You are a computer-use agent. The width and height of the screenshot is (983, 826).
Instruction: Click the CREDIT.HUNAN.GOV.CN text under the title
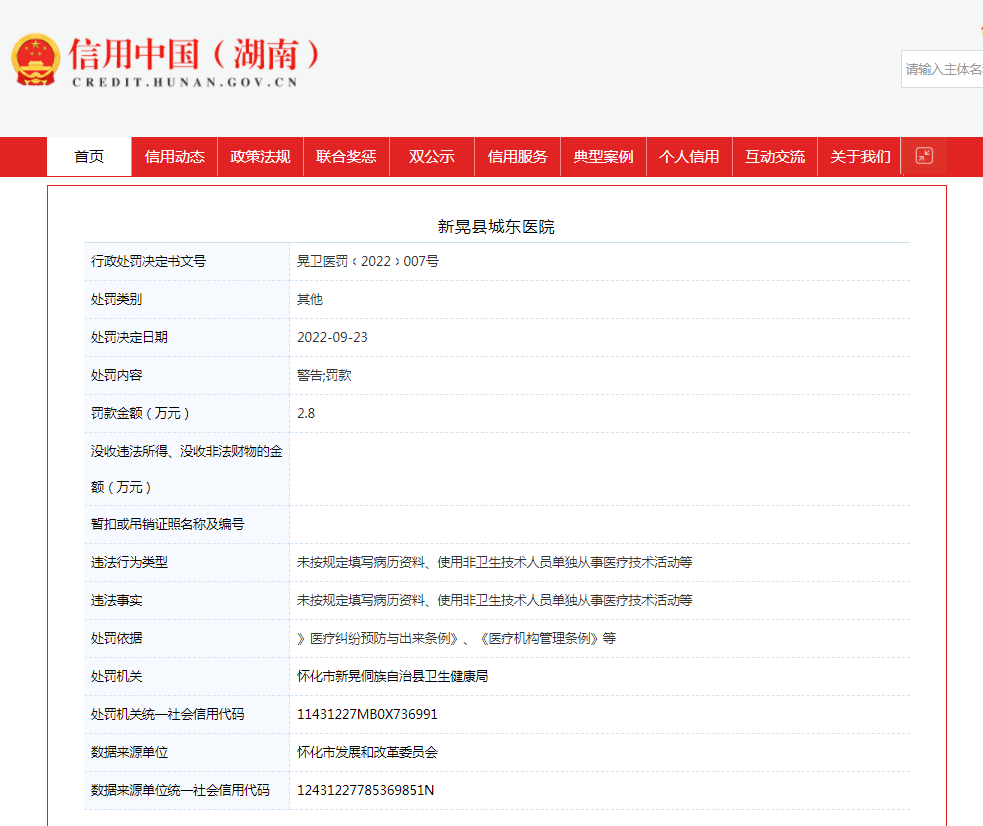click(x=185, y=82)
